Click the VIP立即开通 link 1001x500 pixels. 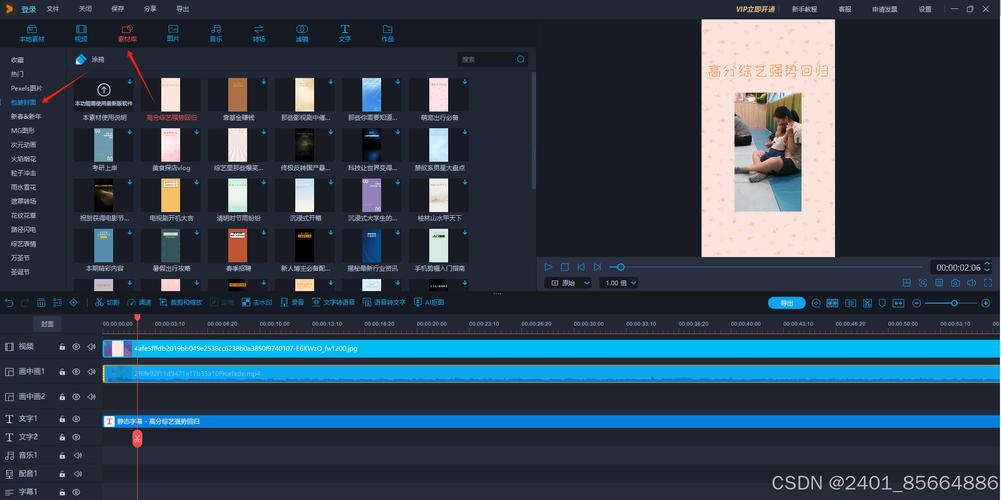coord(755,9)
